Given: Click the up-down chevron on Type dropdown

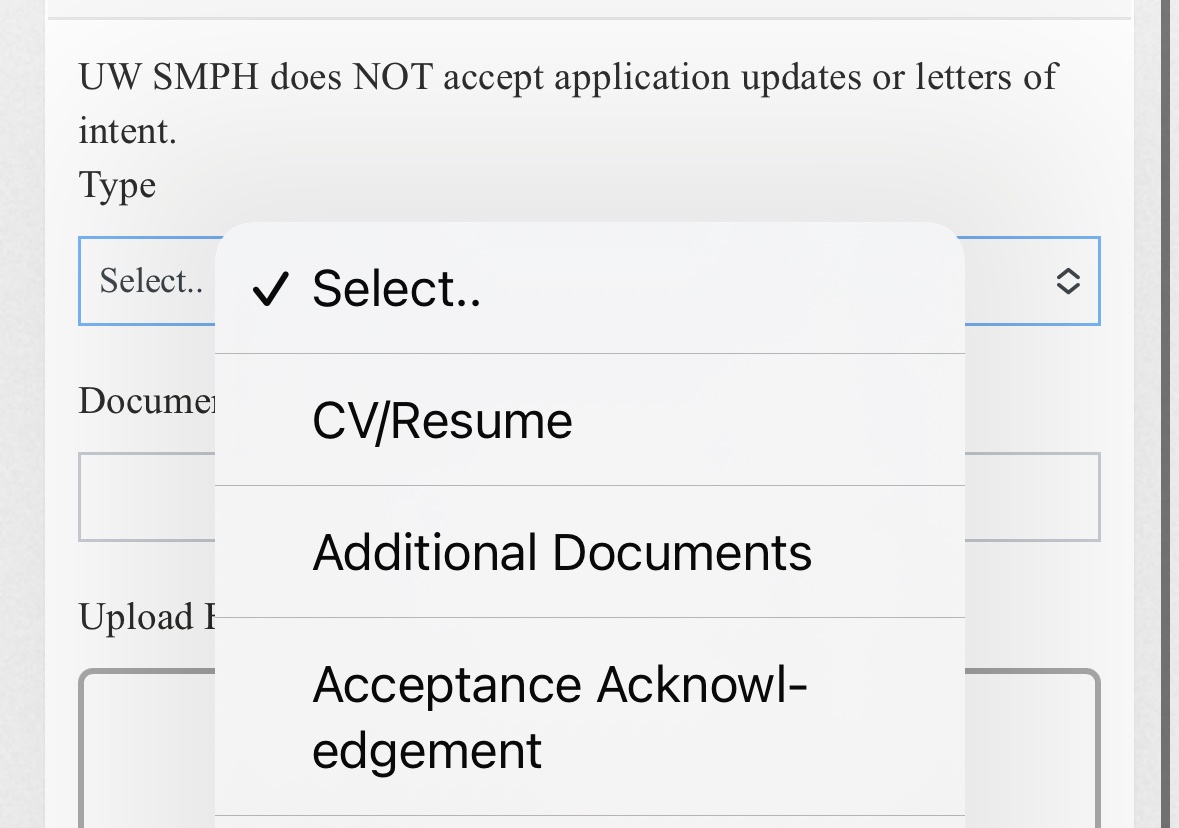Looking at the screenshot, I should point(1068,281).
